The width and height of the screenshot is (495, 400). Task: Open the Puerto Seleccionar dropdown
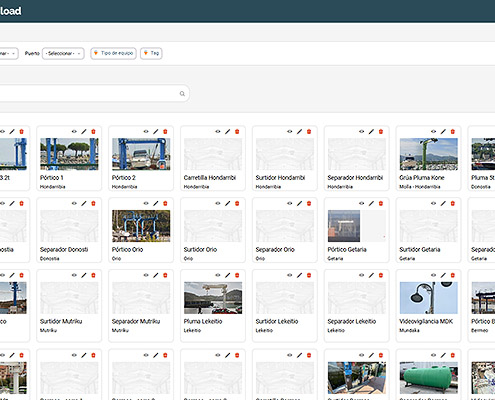tap(63, 53)
